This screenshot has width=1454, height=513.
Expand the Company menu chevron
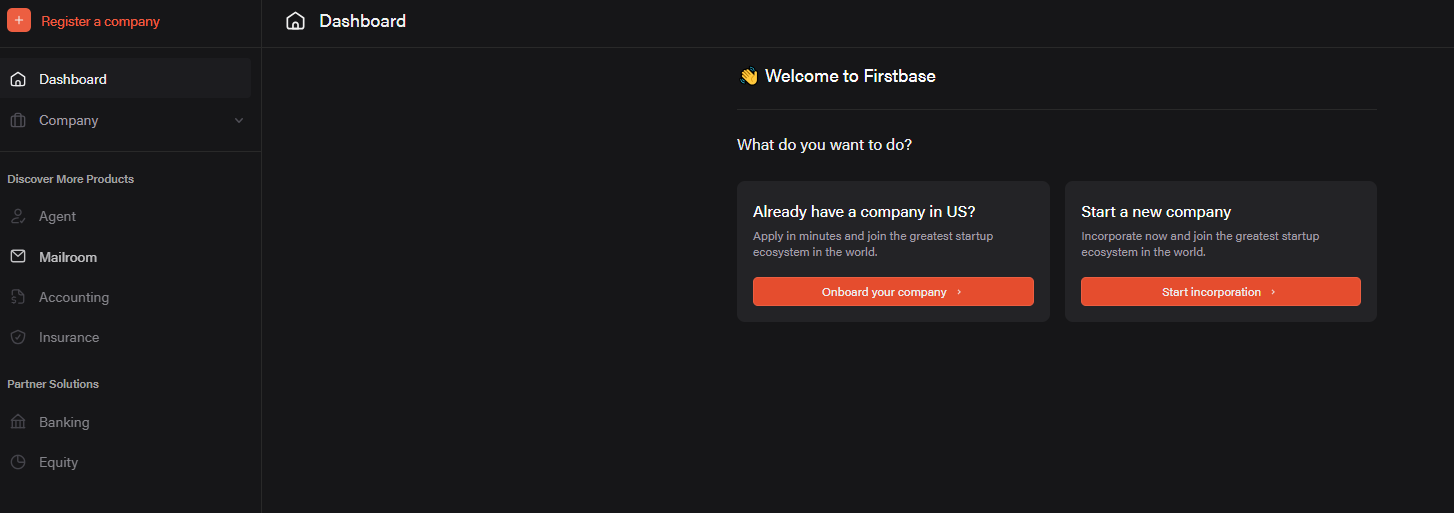coord(238,121)
